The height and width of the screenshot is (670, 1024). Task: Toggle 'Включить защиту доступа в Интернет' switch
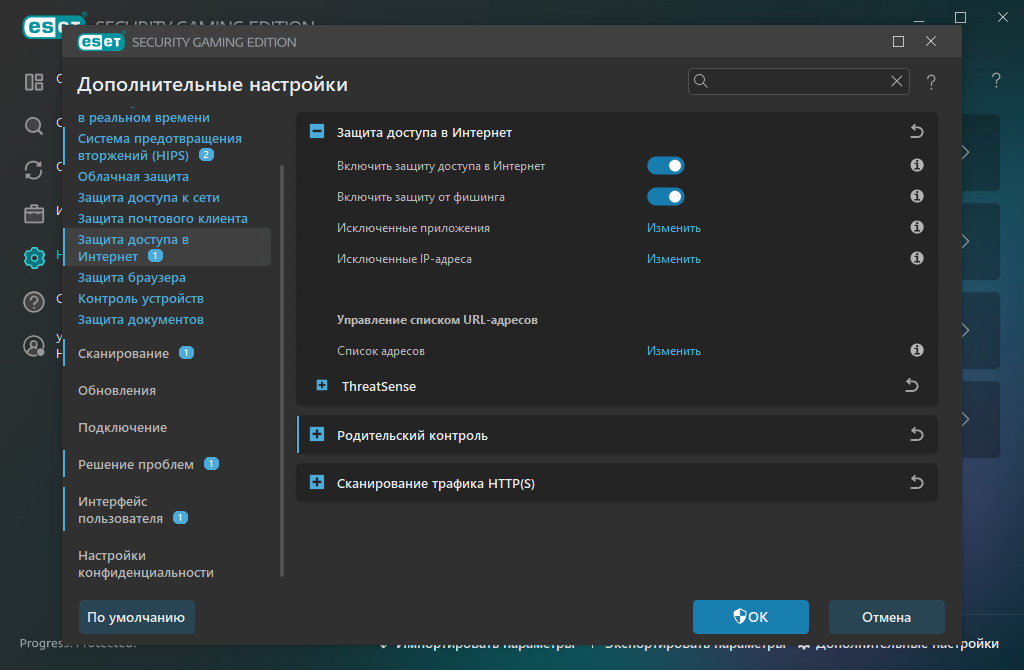pos(665,166)
